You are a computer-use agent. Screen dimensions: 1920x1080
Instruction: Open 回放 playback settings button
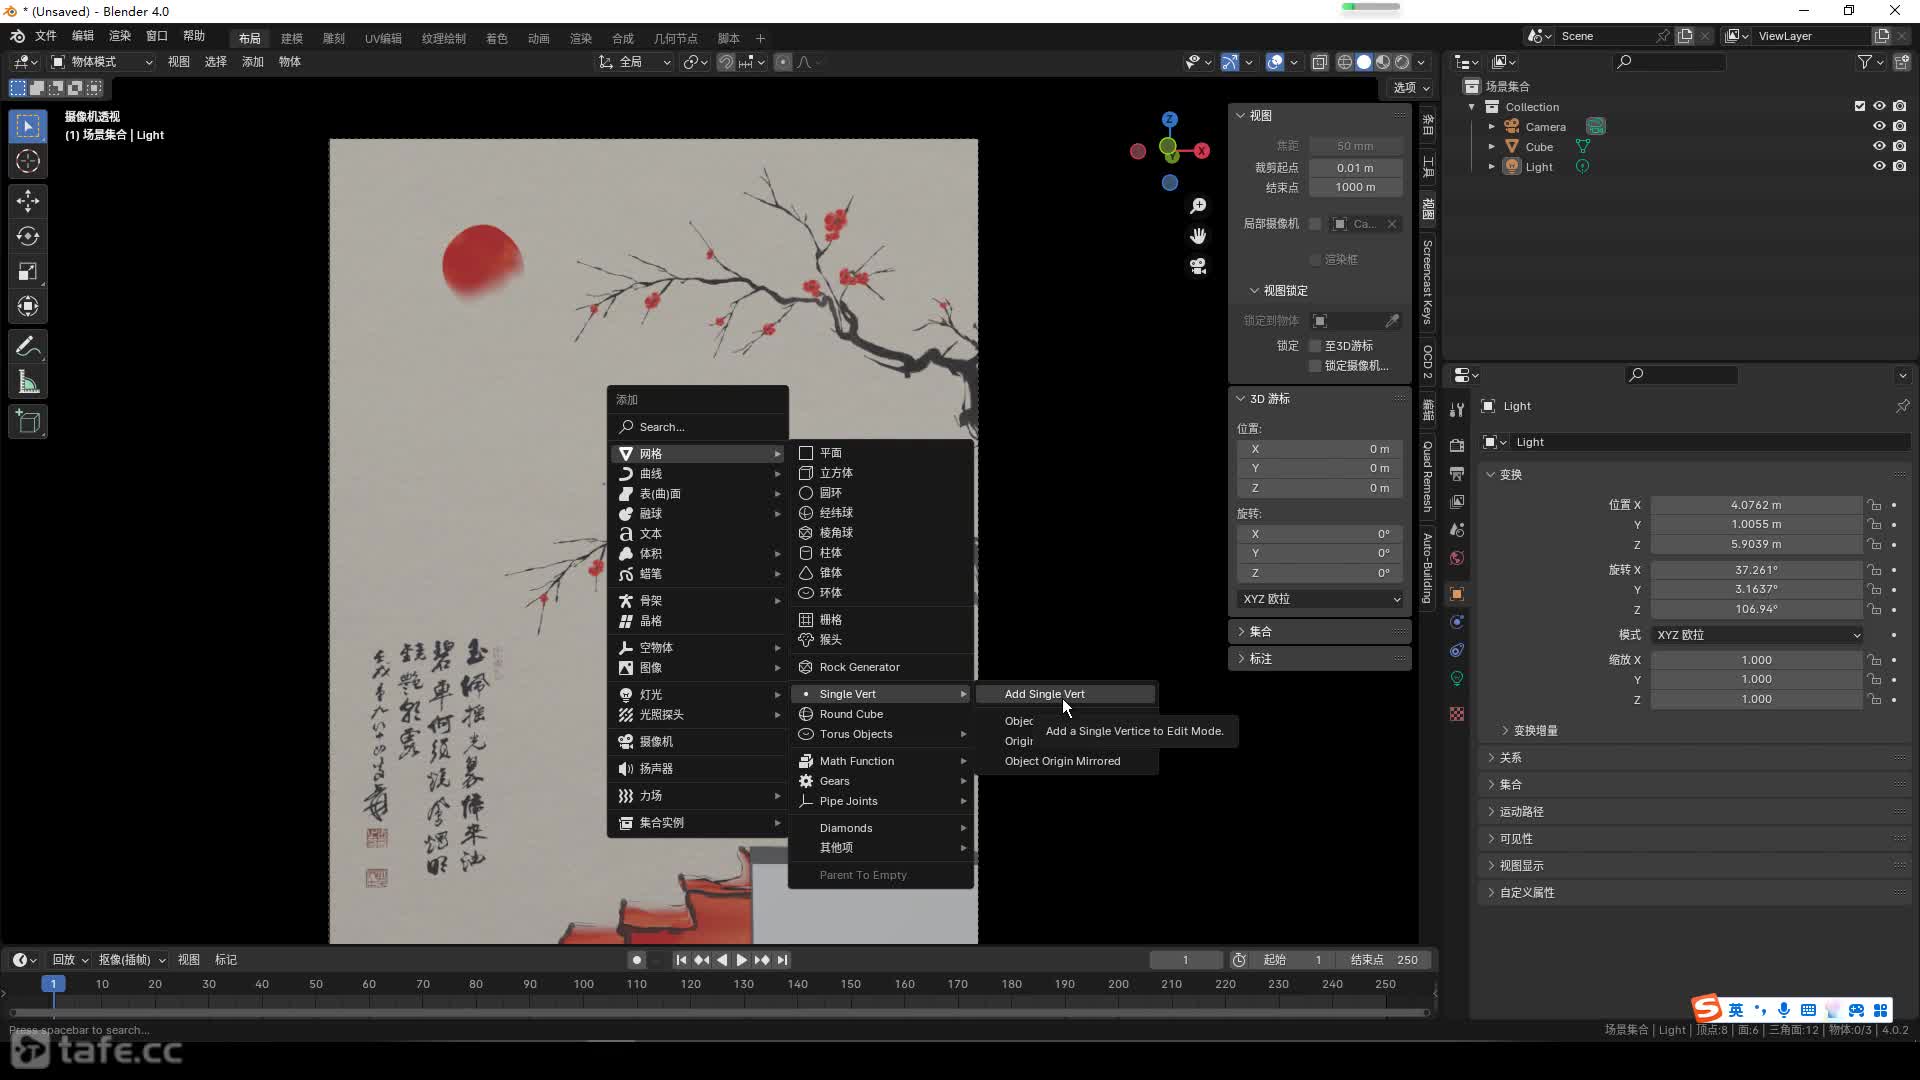70,960
